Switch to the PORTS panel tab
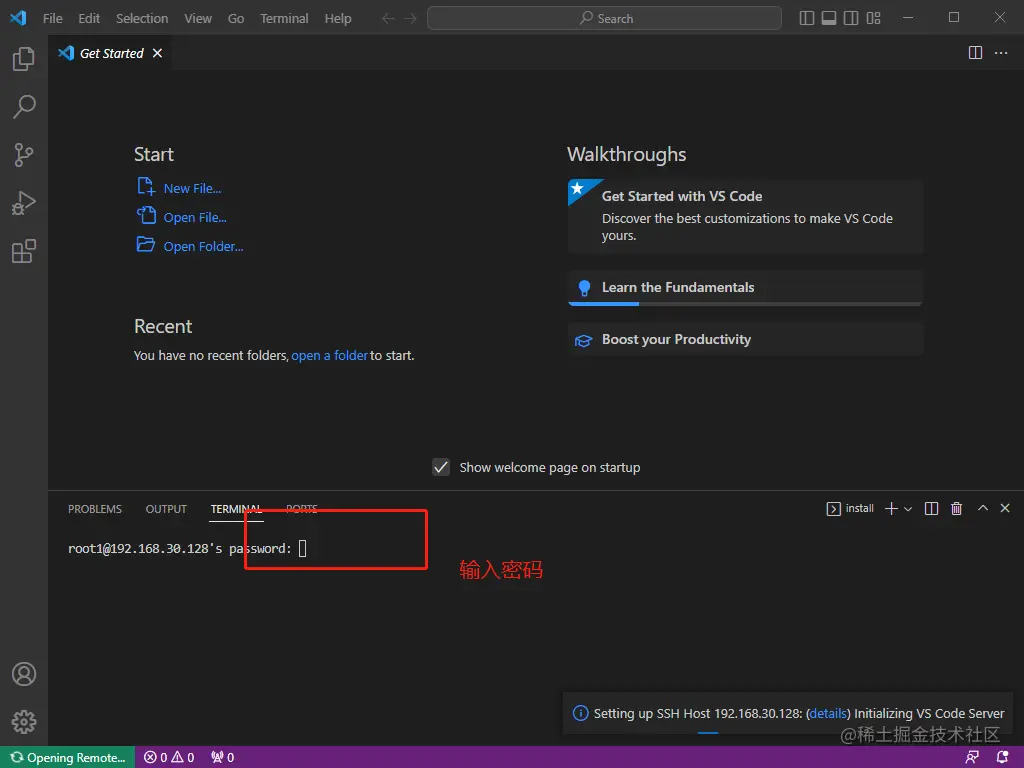The width and height of the screenshot is (1024, 768). (x=302, y=509)
